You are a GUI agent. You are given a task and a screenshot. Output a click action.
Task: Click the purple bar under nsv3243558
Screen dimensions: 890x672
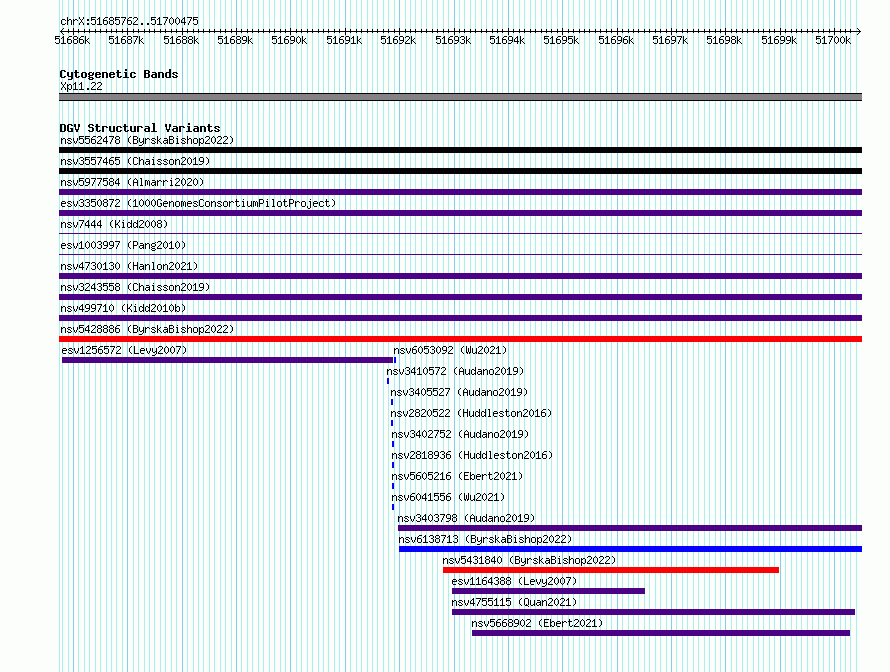[460, 297]
